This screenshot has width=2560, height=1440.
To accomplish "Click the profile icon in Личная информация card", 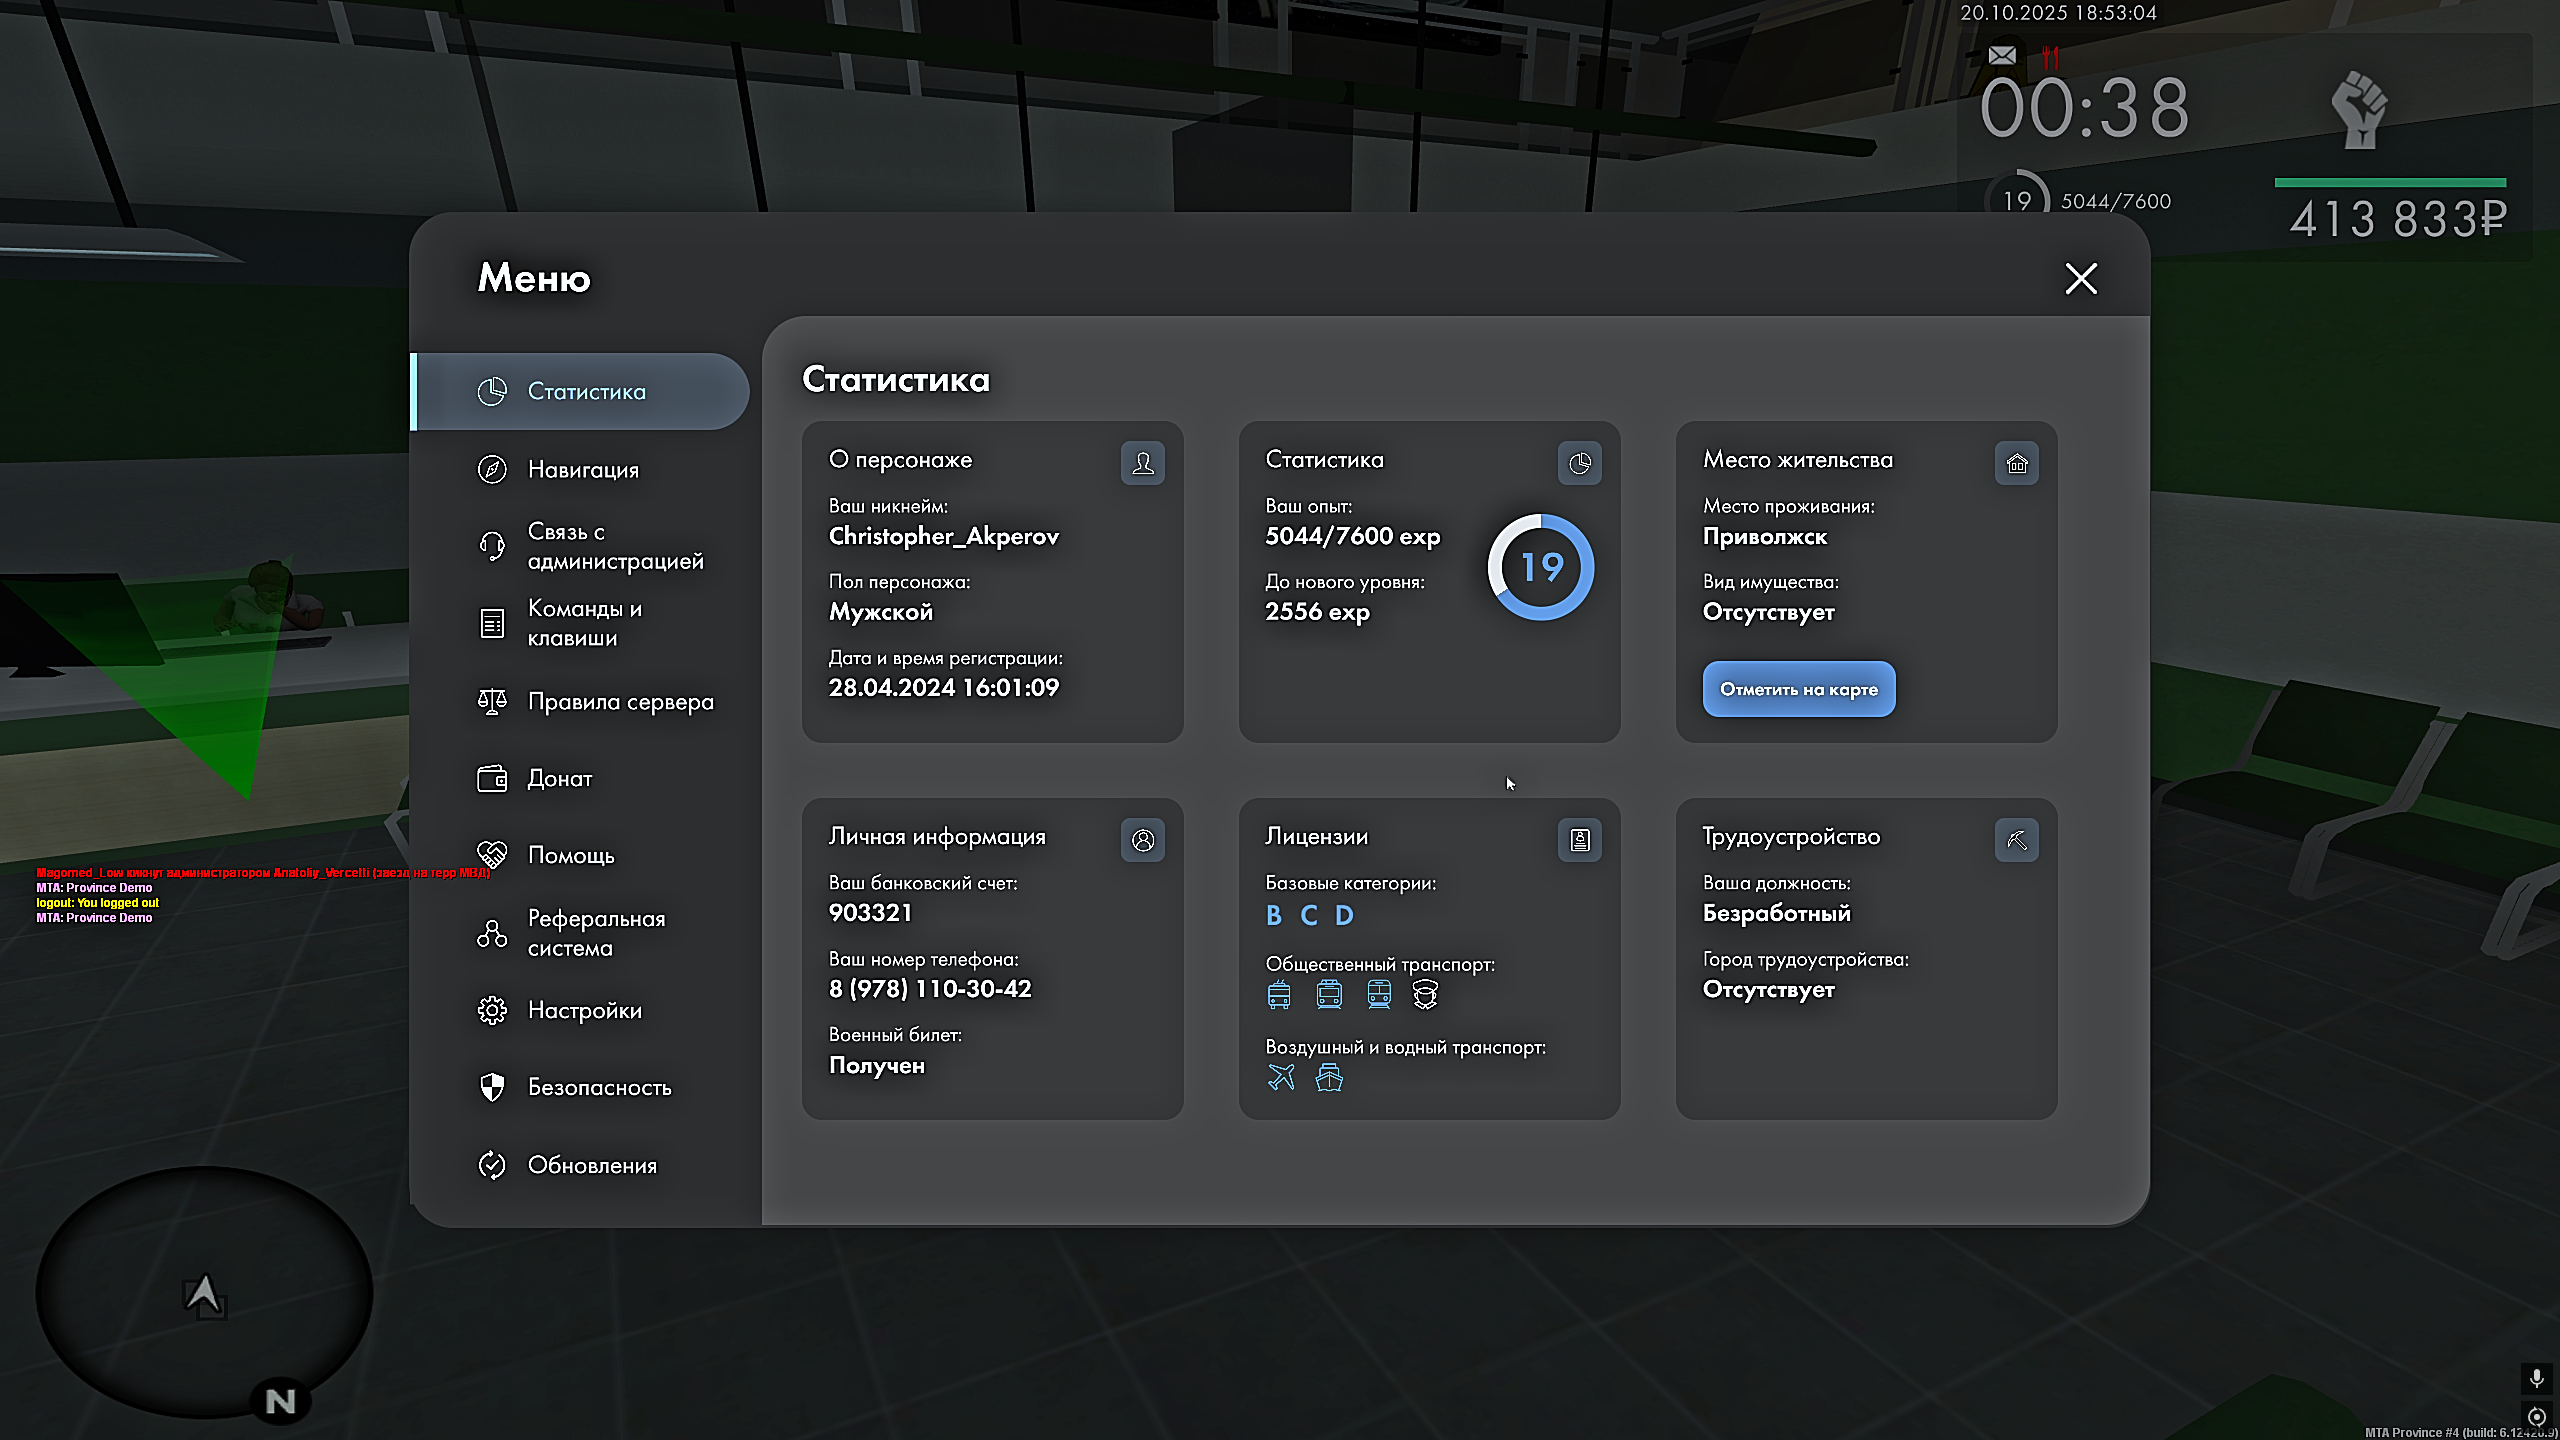I will click(1142, 840).
